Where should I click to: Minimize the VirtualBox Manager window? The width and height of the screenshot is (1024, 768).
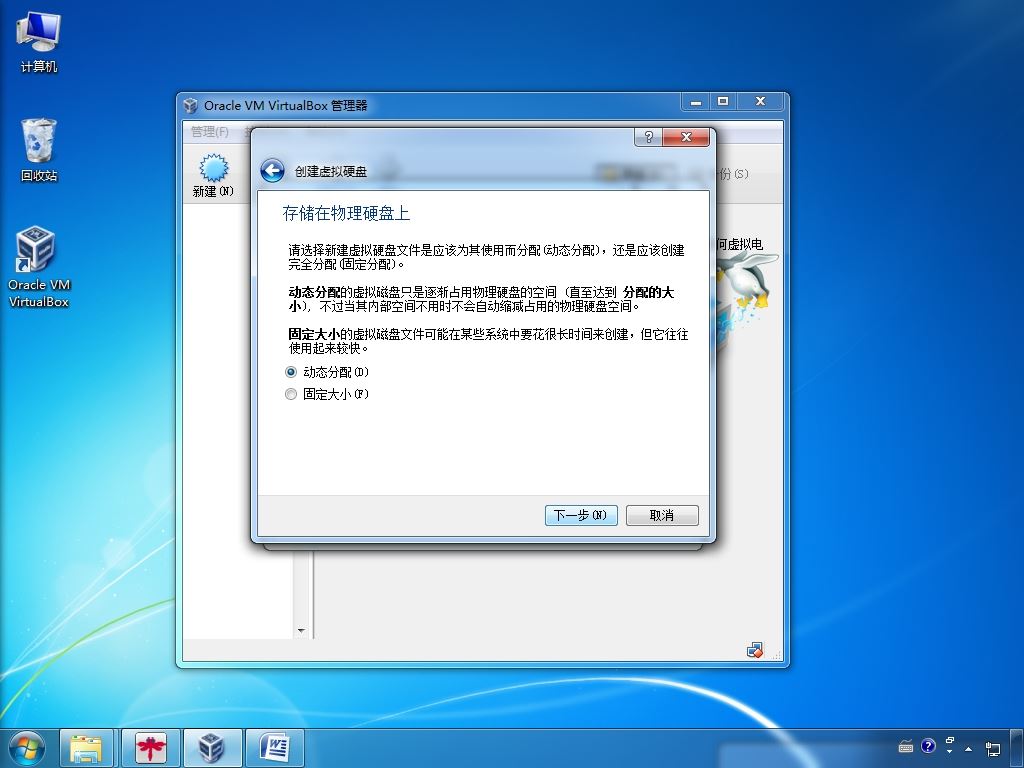tap(696, 102)
